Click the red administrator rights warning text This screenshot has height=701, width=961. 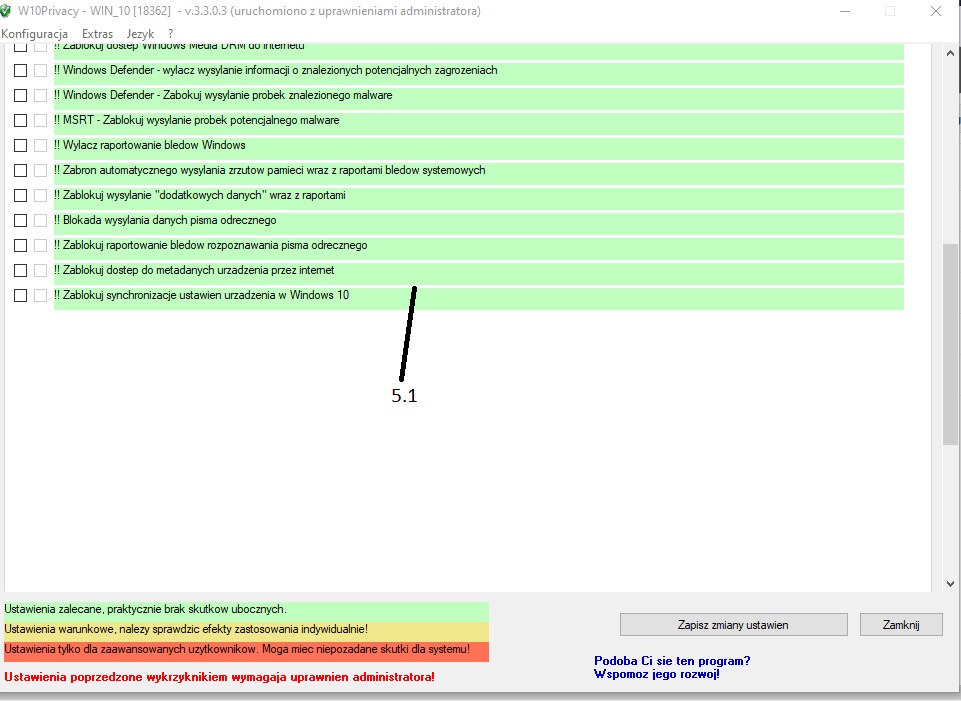point(219,677)
